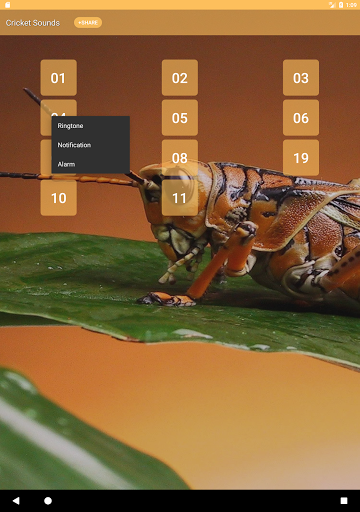Tap the no-signal icon in status bar

[332, 5]
